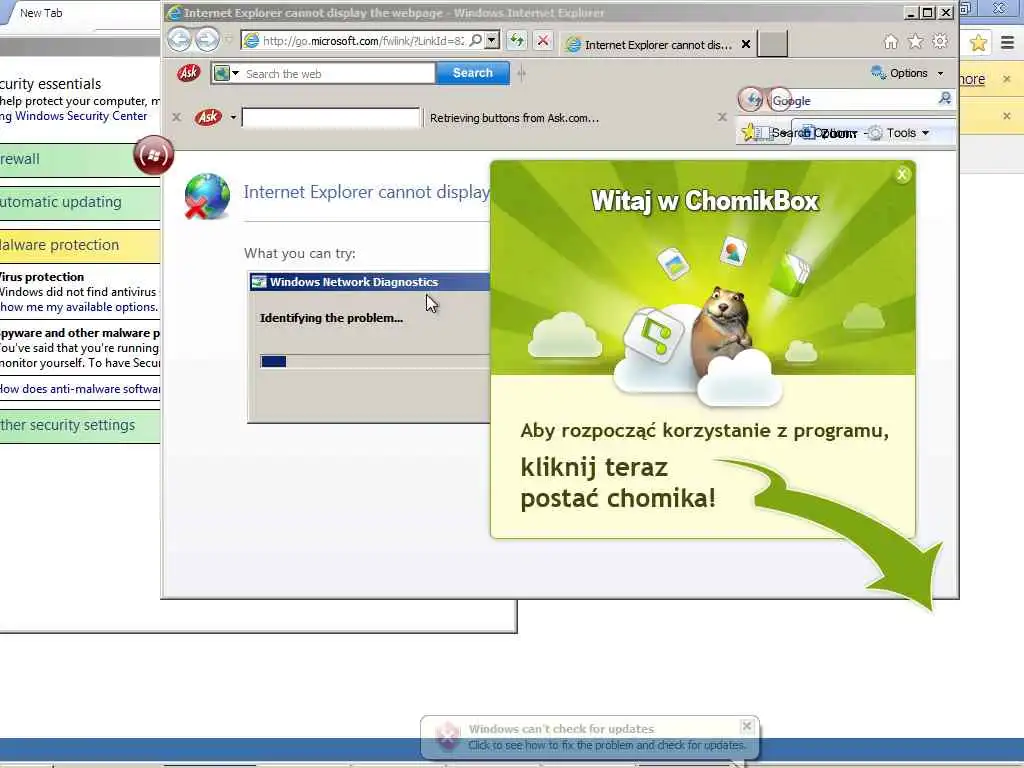
Task: Open a new blank IE tab
Action: coord(772,44)
